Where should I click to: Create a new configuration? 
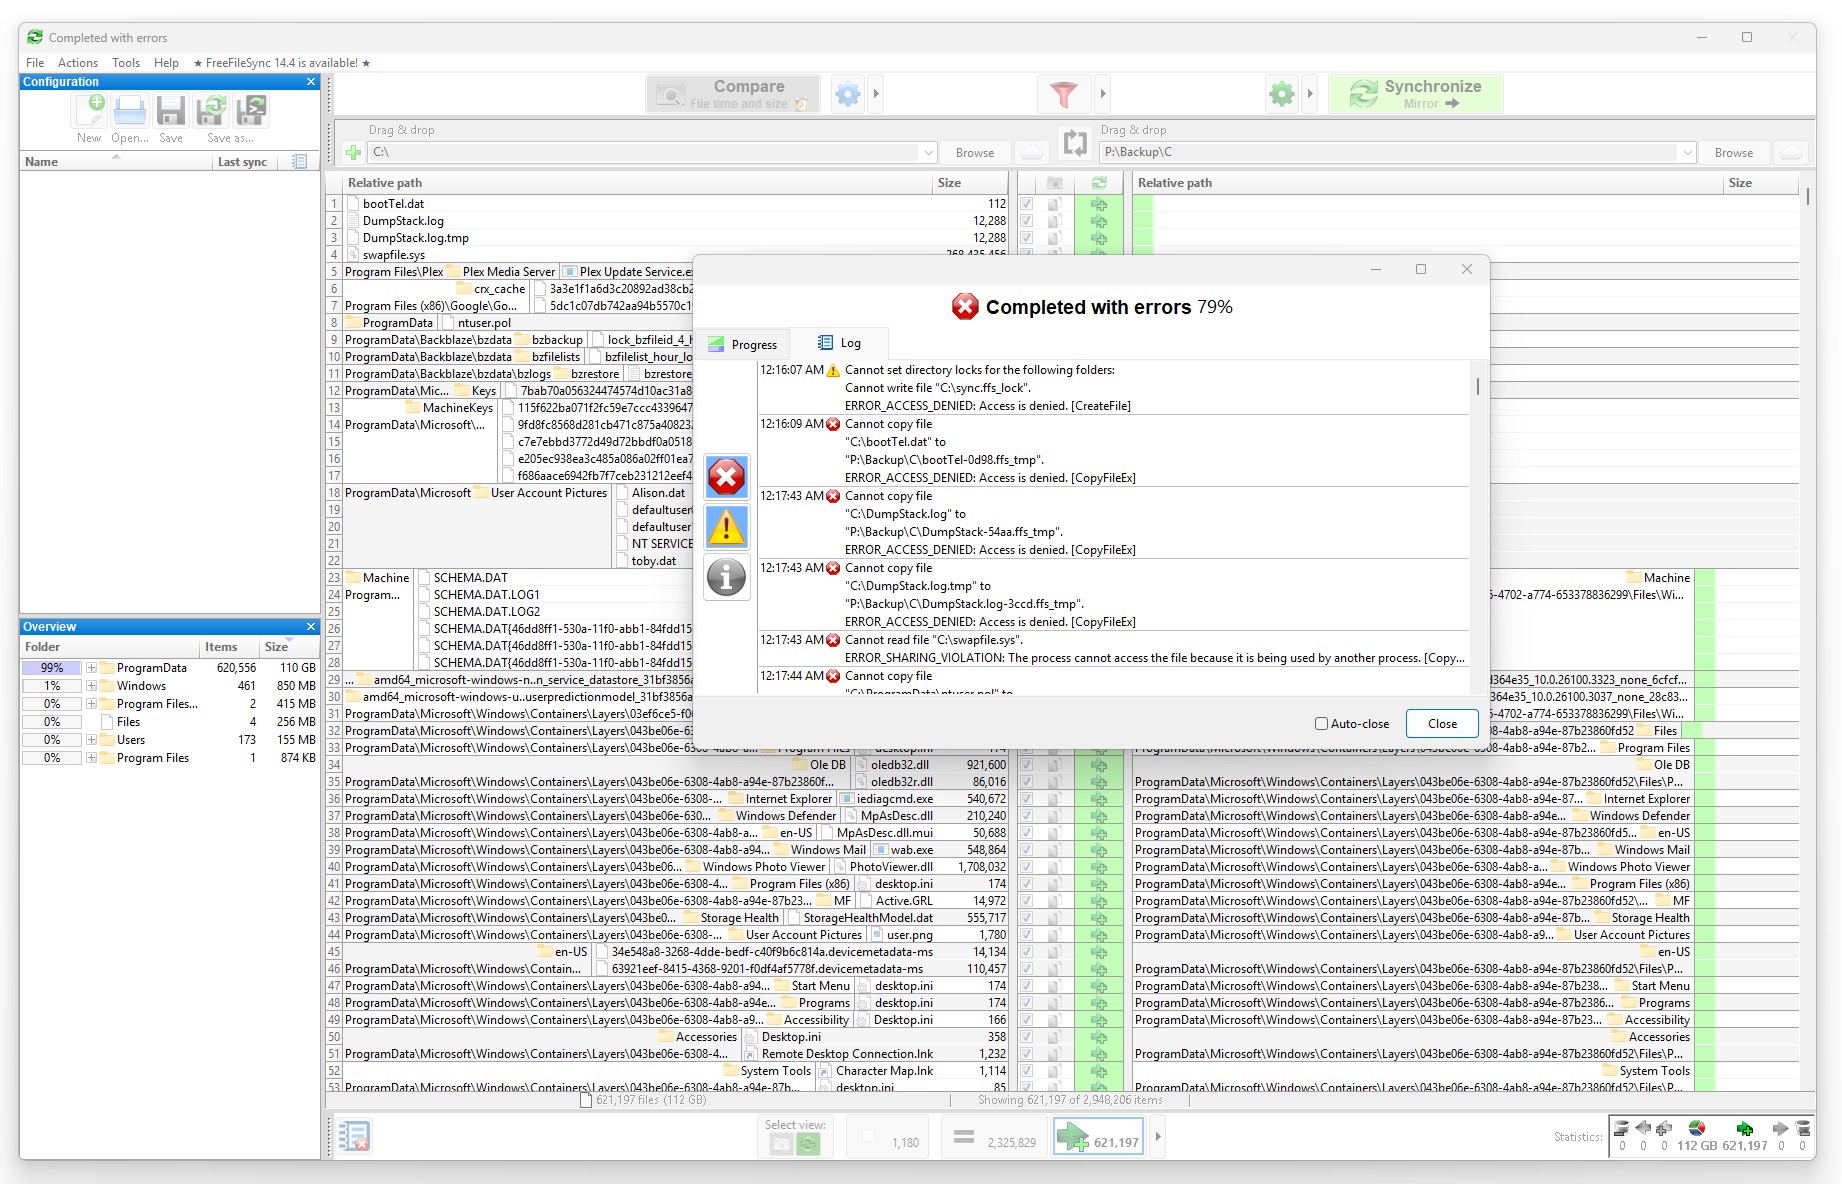click(x=89, y=112)
